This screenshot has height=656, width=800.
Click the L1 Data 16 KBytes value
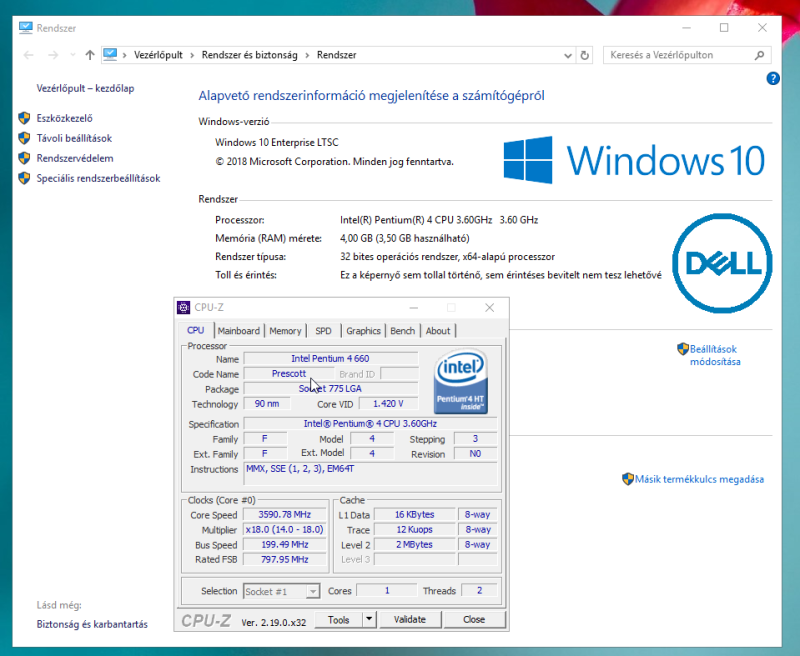coord(414,515)
